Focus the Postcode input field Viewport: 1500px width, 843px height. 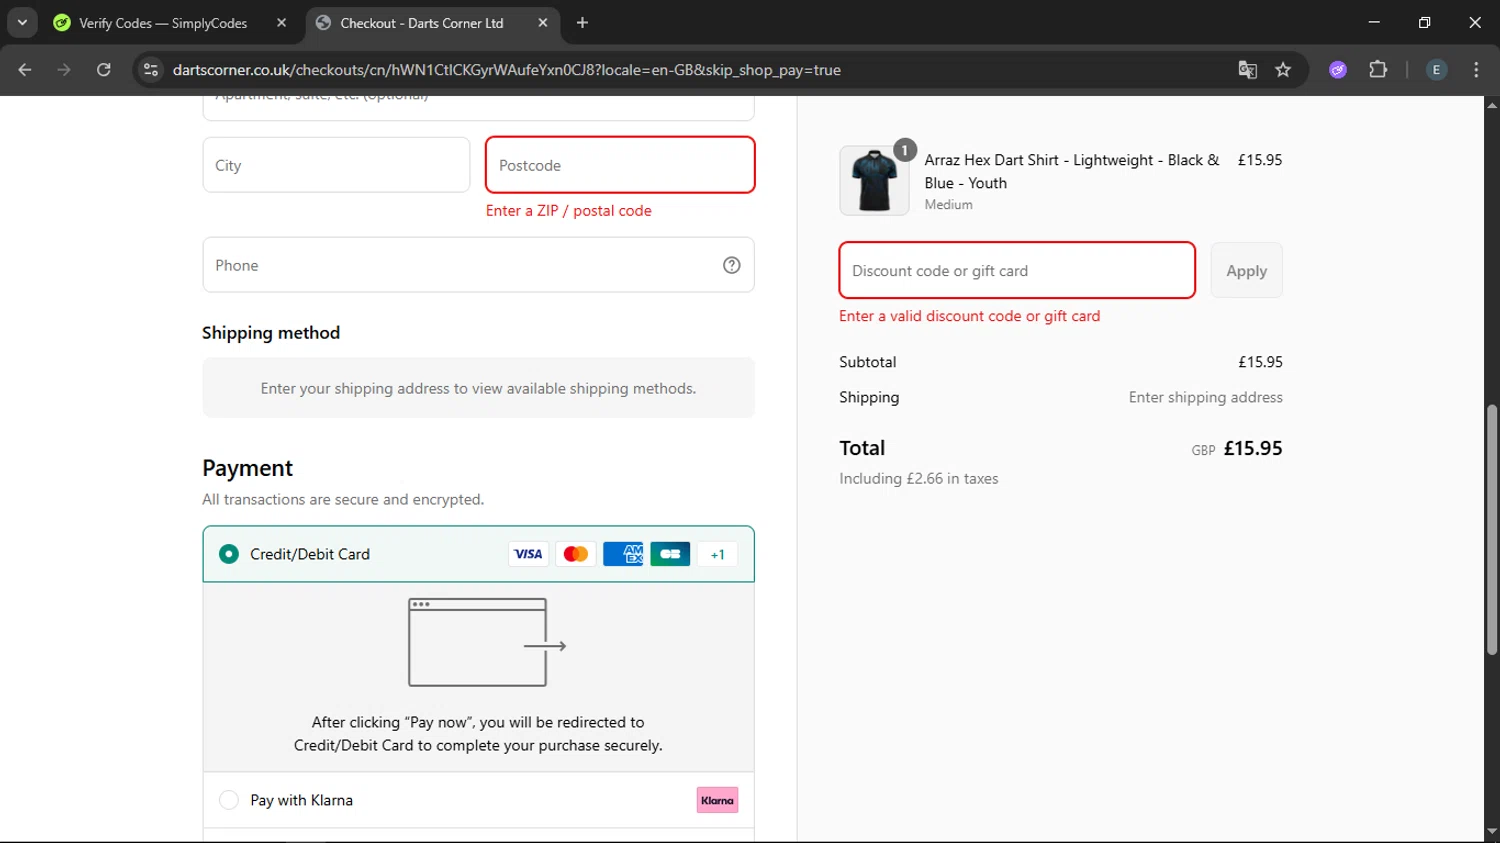620,165
